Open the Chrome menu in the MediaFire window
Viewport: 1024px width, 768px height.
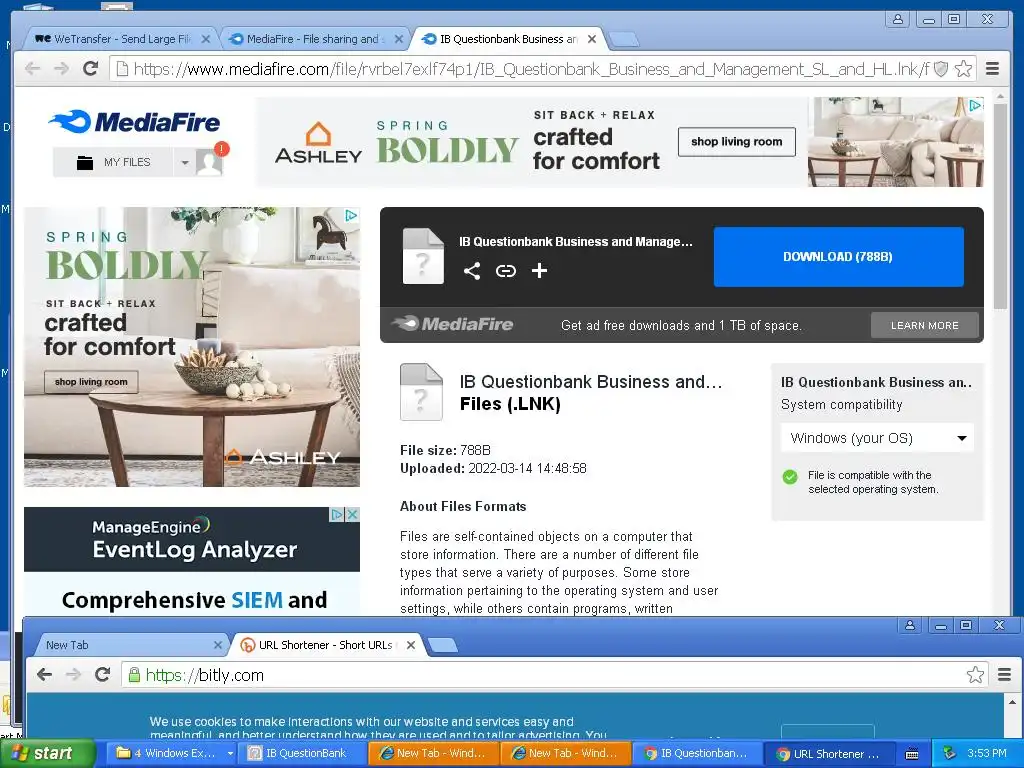coord(993,69)
